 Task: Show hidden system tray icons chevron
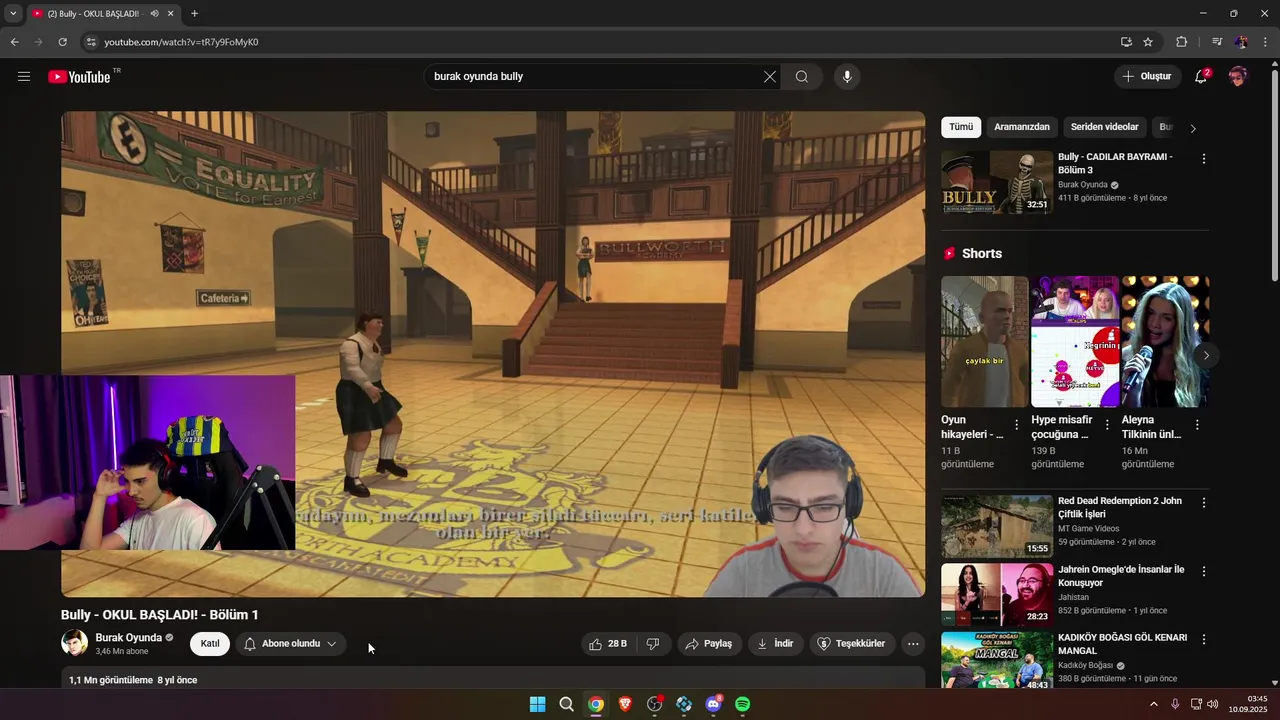coord(1153,704)
